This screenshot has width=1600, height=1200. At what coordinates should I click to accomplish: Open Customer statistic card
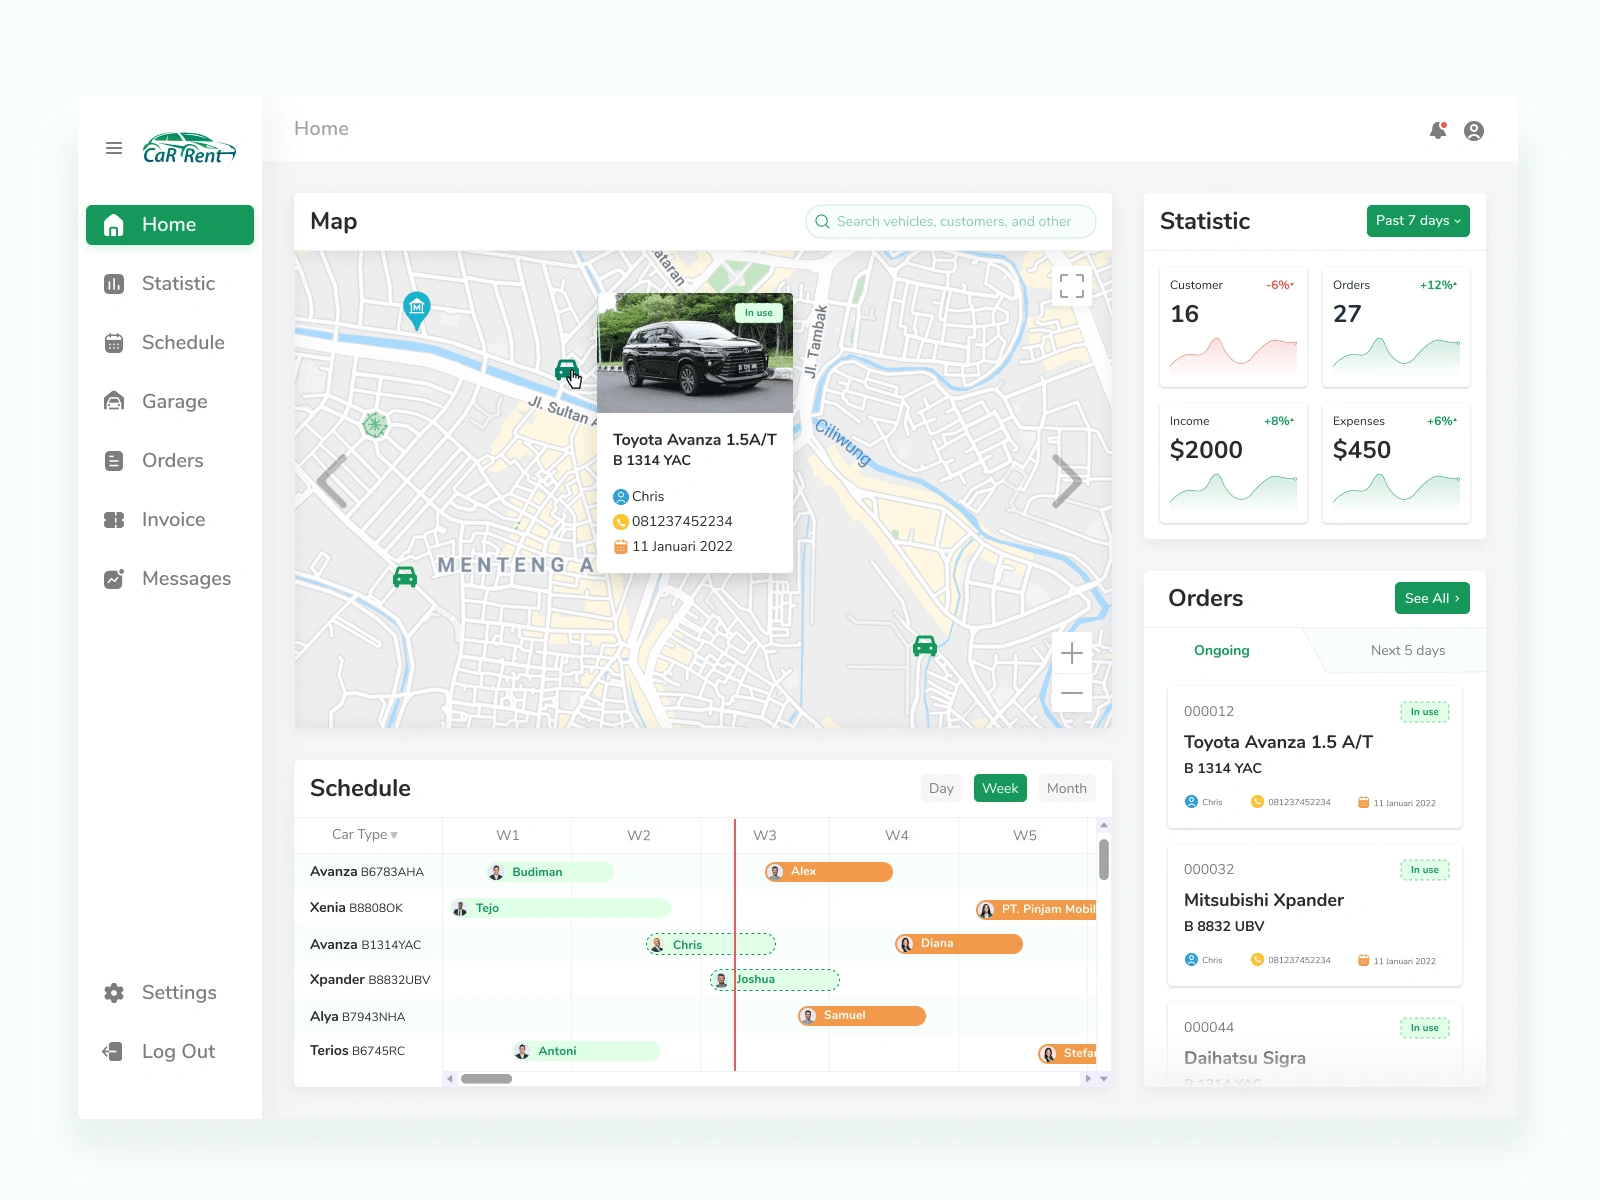(1233, 327)
